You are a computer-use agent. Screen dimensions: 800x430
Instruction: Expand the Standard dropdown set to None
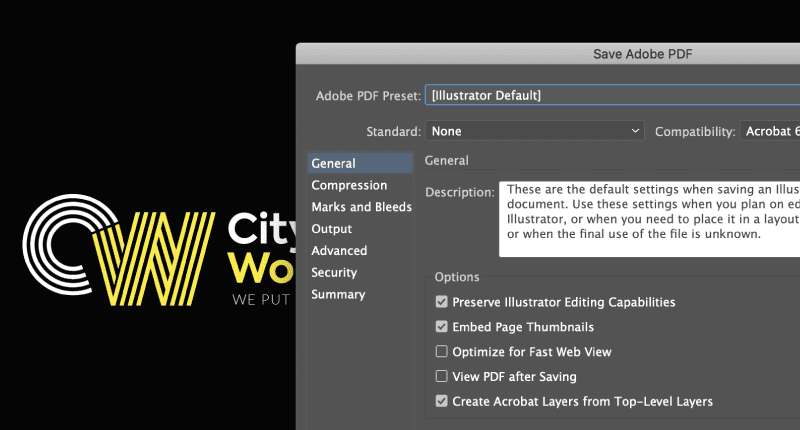click(x=535, y=131)
